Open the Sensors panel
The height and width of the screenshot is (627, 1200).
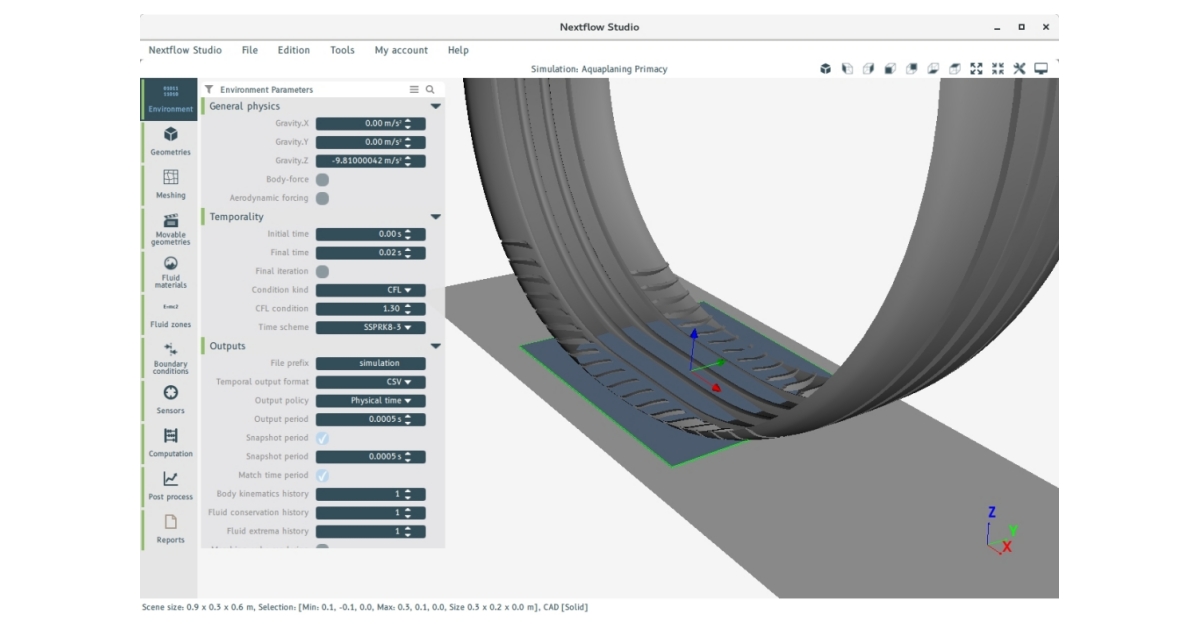[x=169, y=402]
